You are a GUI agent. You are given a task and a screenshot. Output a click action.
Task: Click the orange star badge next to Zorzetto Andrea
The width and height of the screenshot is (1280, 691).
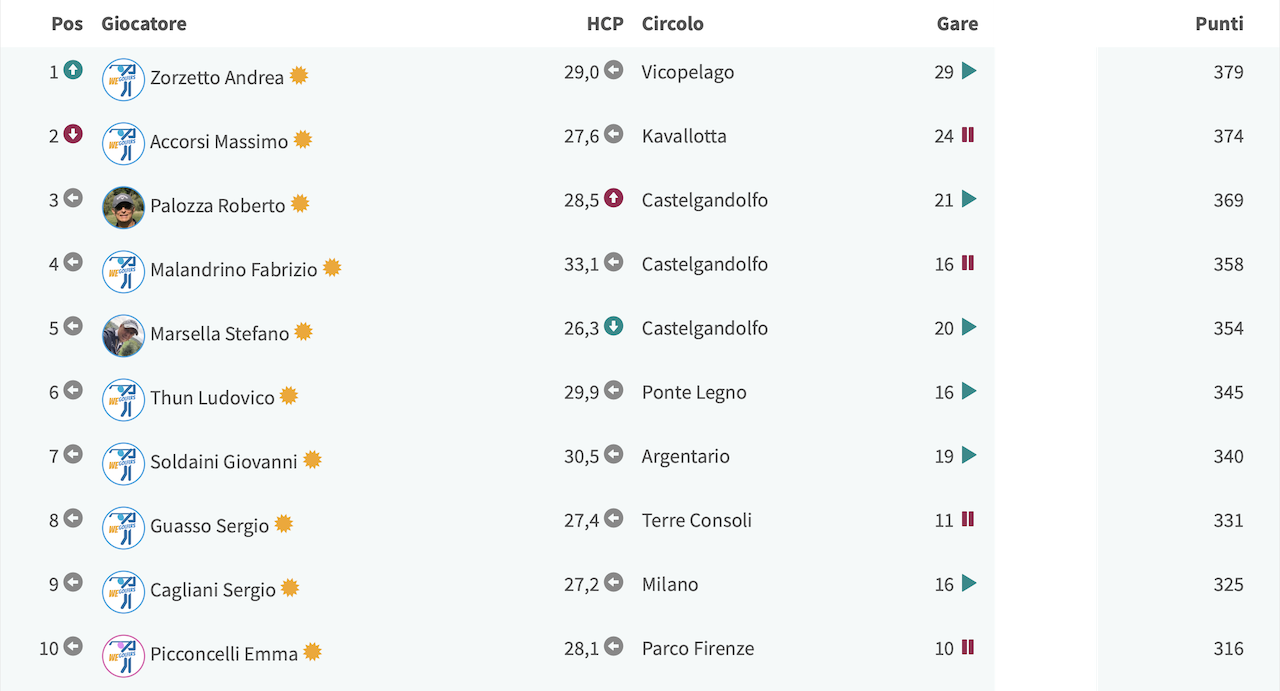coord(299,76)
